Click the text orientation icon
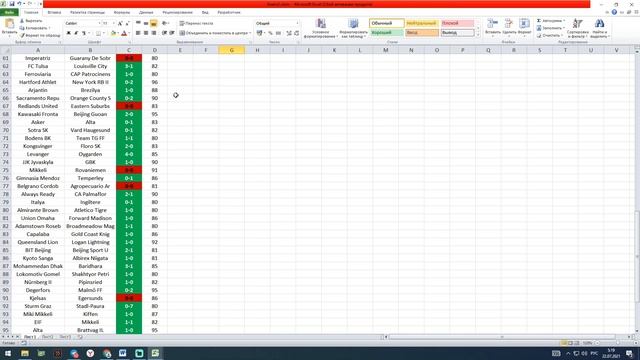The height and width of the screenshot is (360, 640). pos(164,23)
